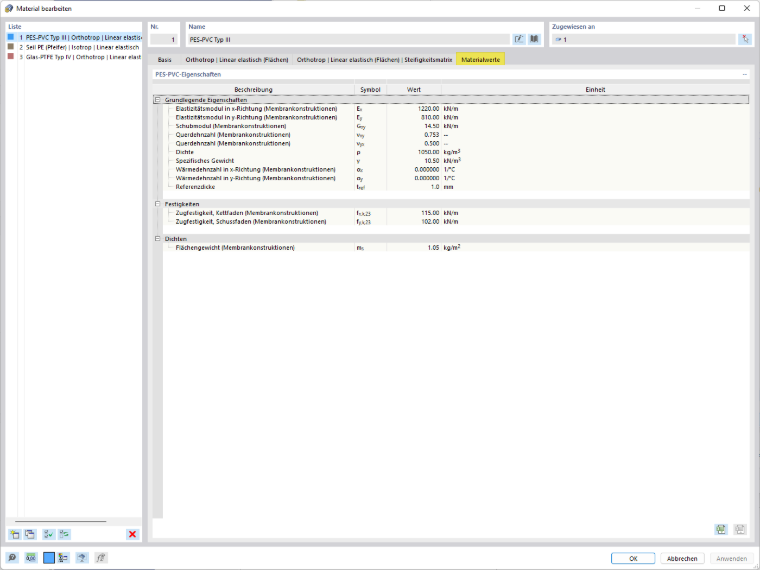Image resolution: width=760 pixels, height=570 pixels.
Task: Click the Elastizitätsmodul in x-Richtung row label
Action: [x=256, y=109]
